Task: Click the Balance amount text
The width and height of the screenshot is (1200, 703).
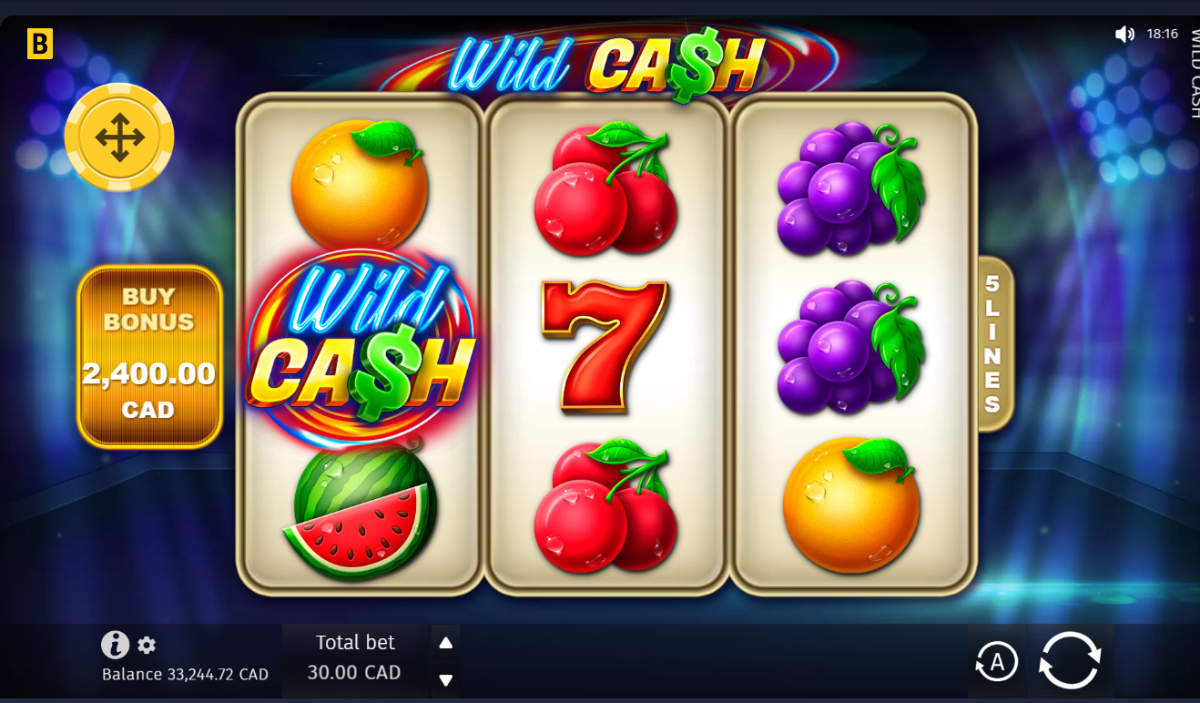Action: click(x=185, y=674)
